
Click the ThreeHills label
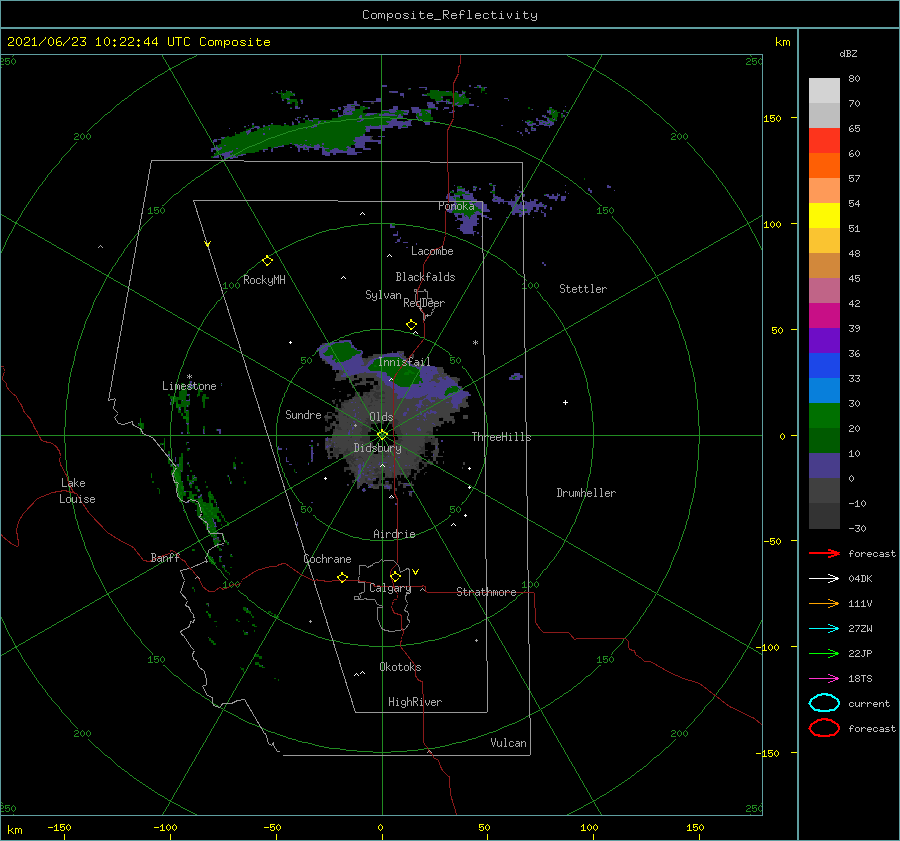502,437
